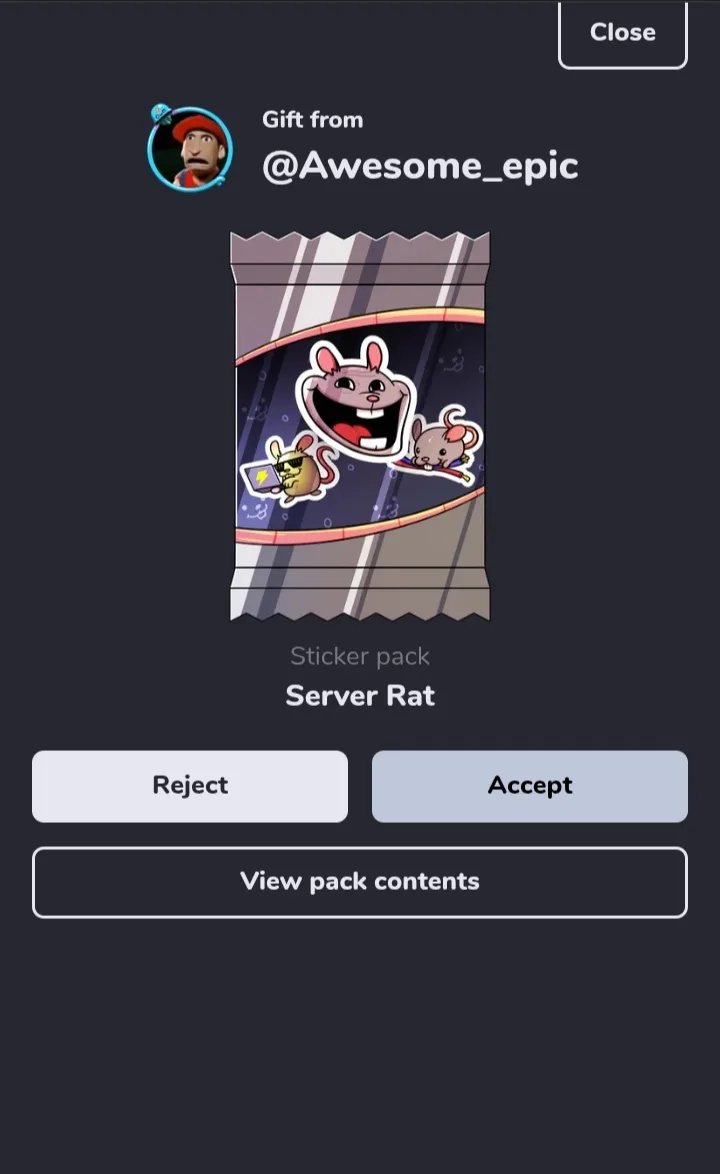This screenshot has width=720, height=1174.
Task: Click the laughing rat's pink left ear
Action: [327, 359]
